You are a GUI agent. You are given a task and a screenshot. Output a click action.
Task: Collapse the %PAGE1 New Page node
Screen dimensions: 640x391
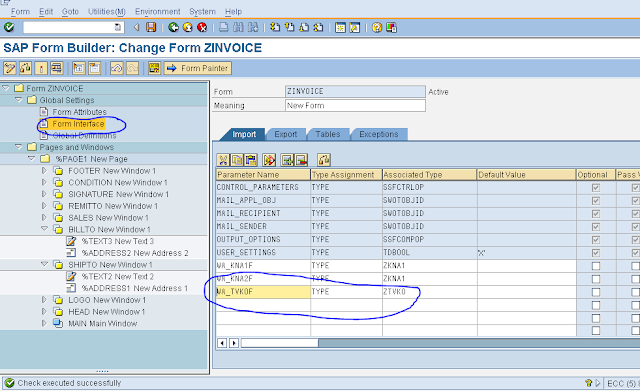pyautogui.click(x=31, y=158)
